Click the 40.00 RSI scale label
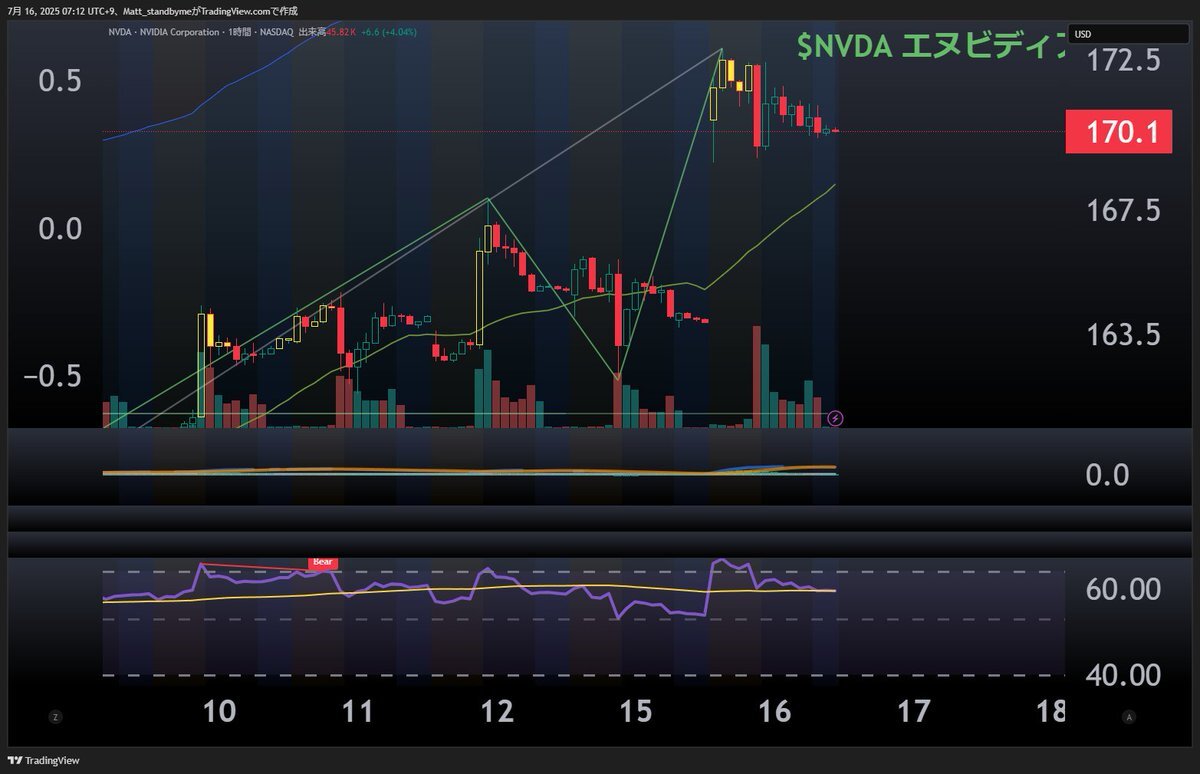Image resolution: width=1200 pixels, height=774 pixels. [1124, 675]
